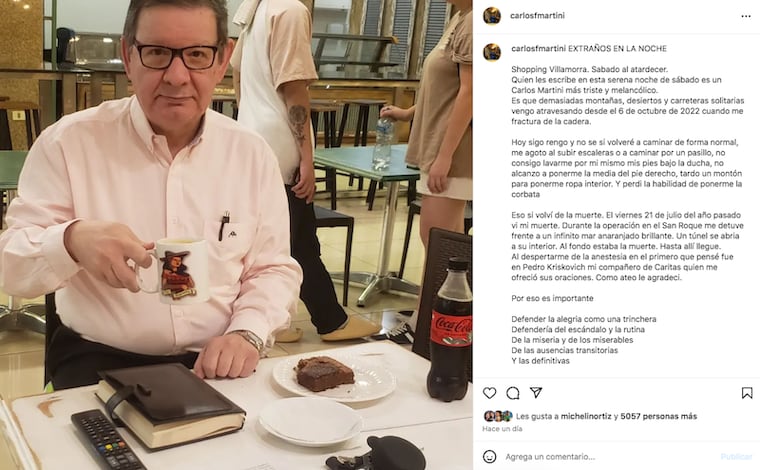Click the Publicar button

pos(736,457)
